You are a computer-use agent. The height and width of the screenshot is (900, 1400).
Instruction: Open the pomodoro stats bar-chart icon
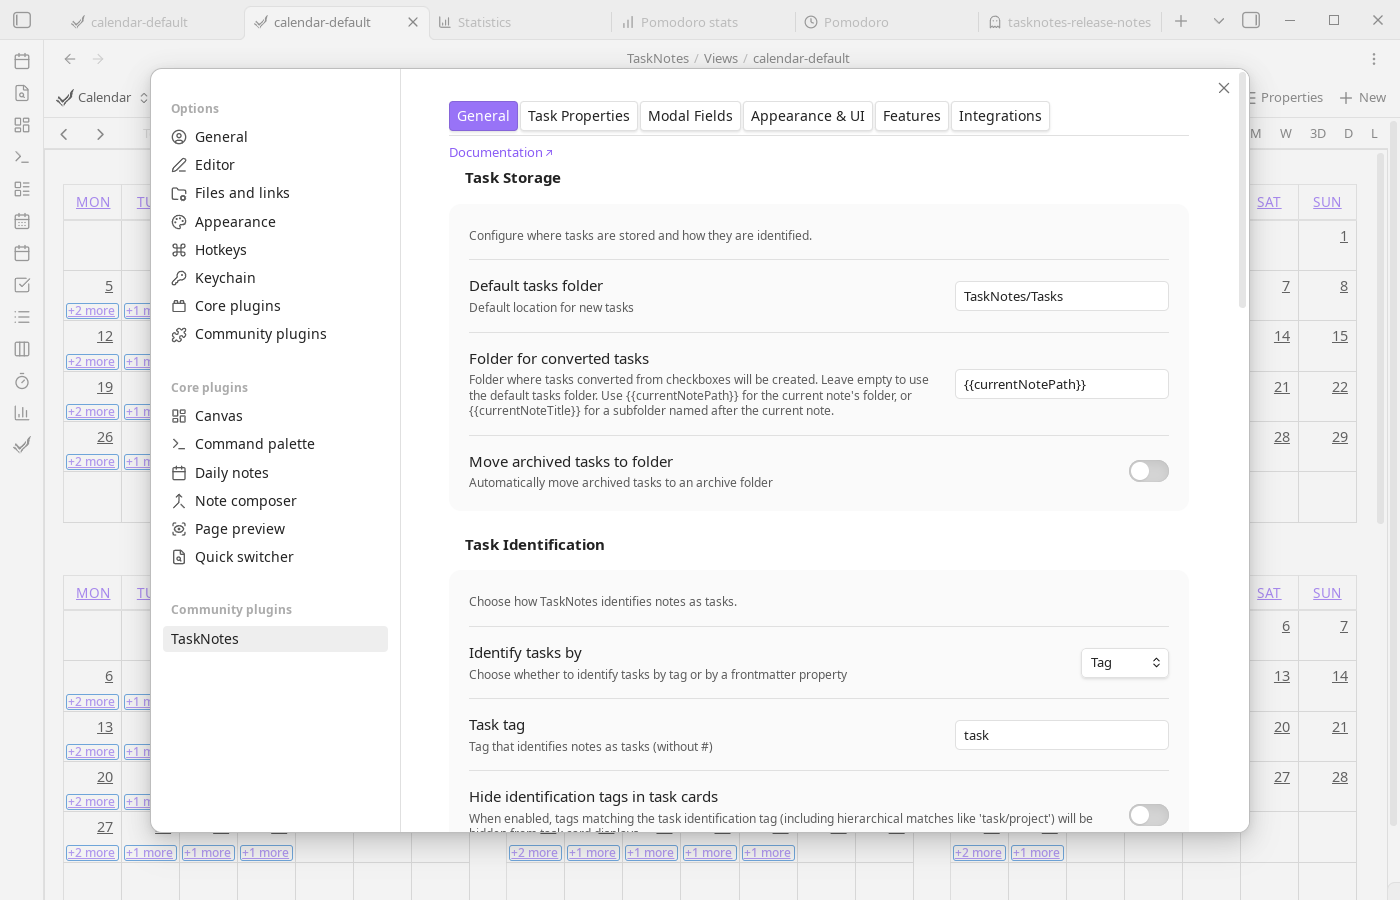coord(22,412)
